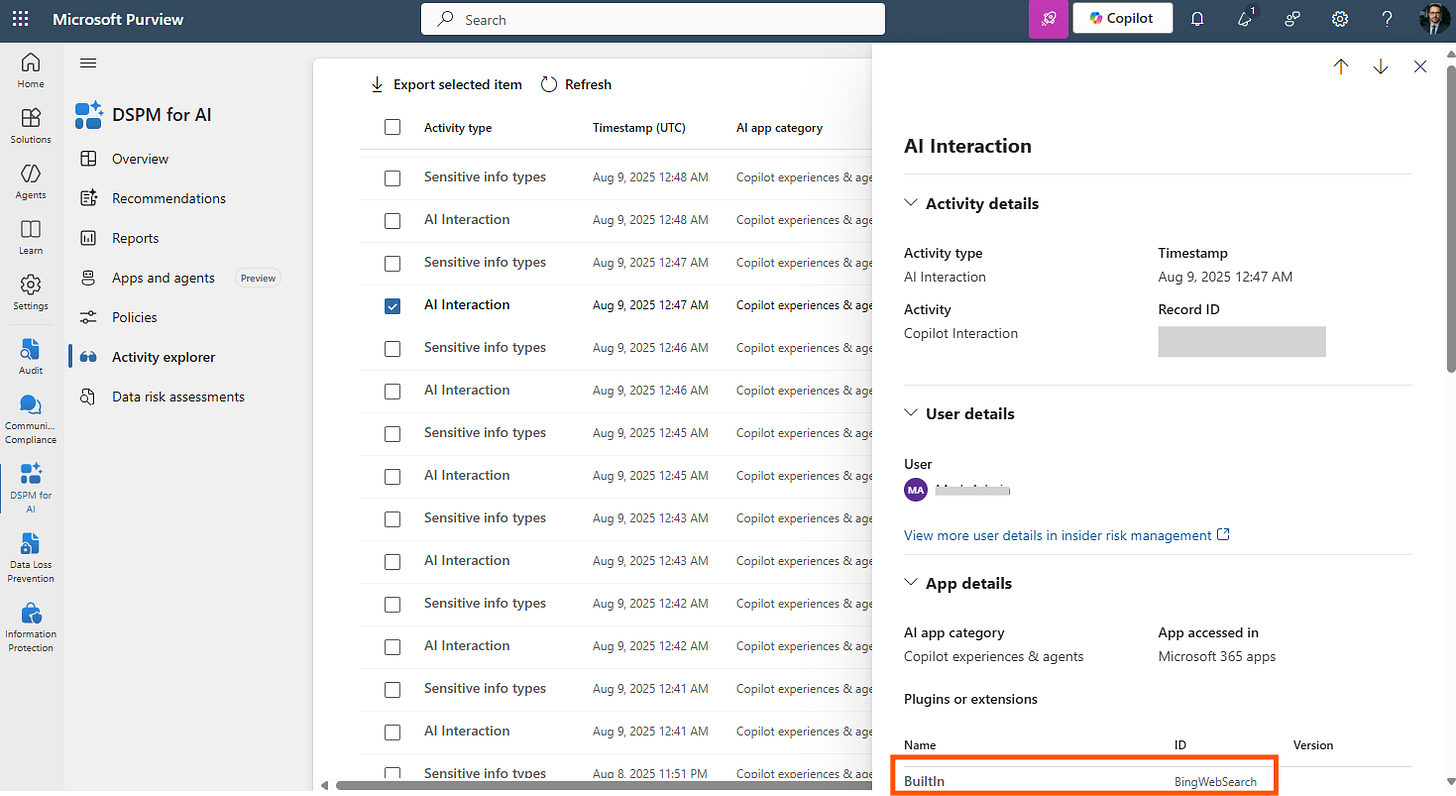The height and width of the screenshot is (796, 1456).
Task: Open Information Protection in left rail
Action: tap(31, 627)
